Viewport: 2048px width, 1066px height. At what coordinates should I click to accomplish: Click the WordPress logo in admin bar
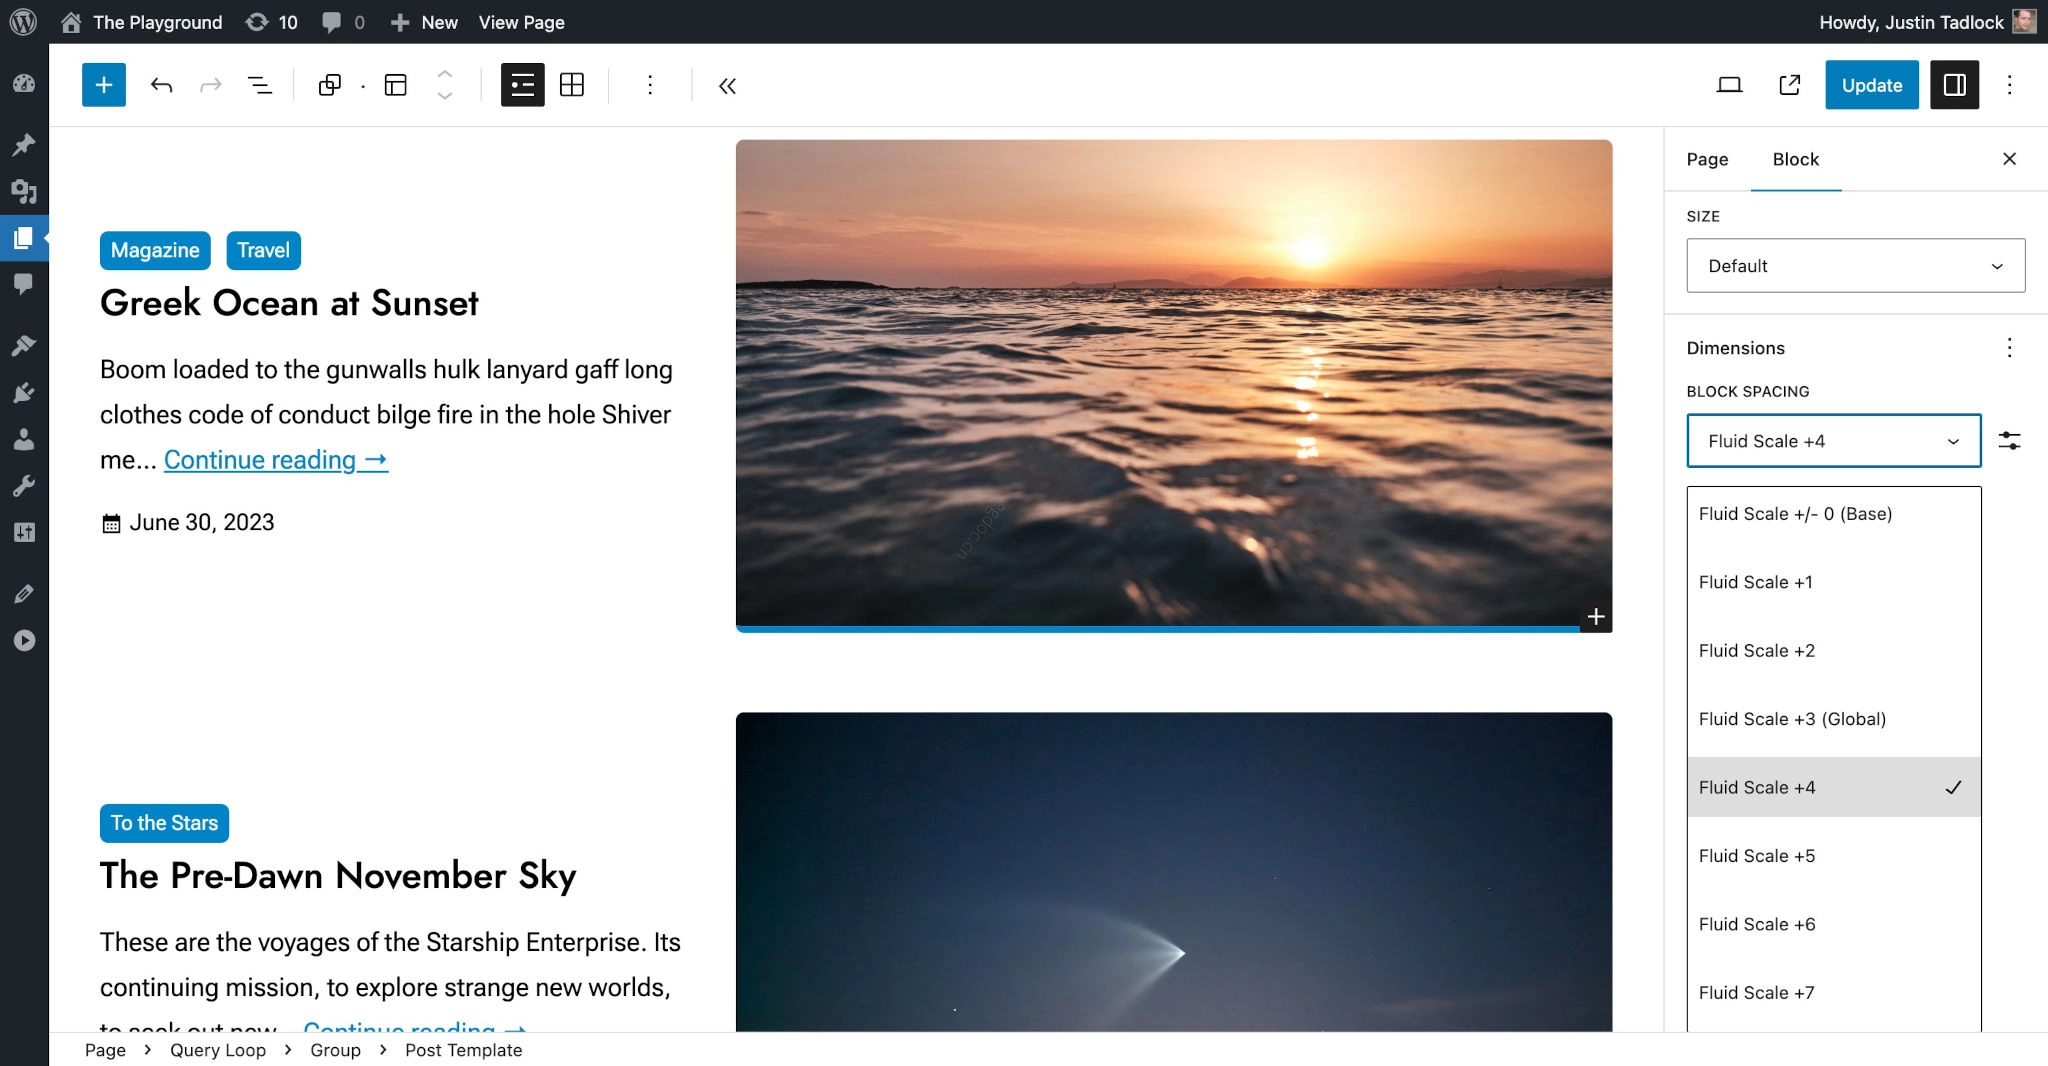click(x=23, y=22)
